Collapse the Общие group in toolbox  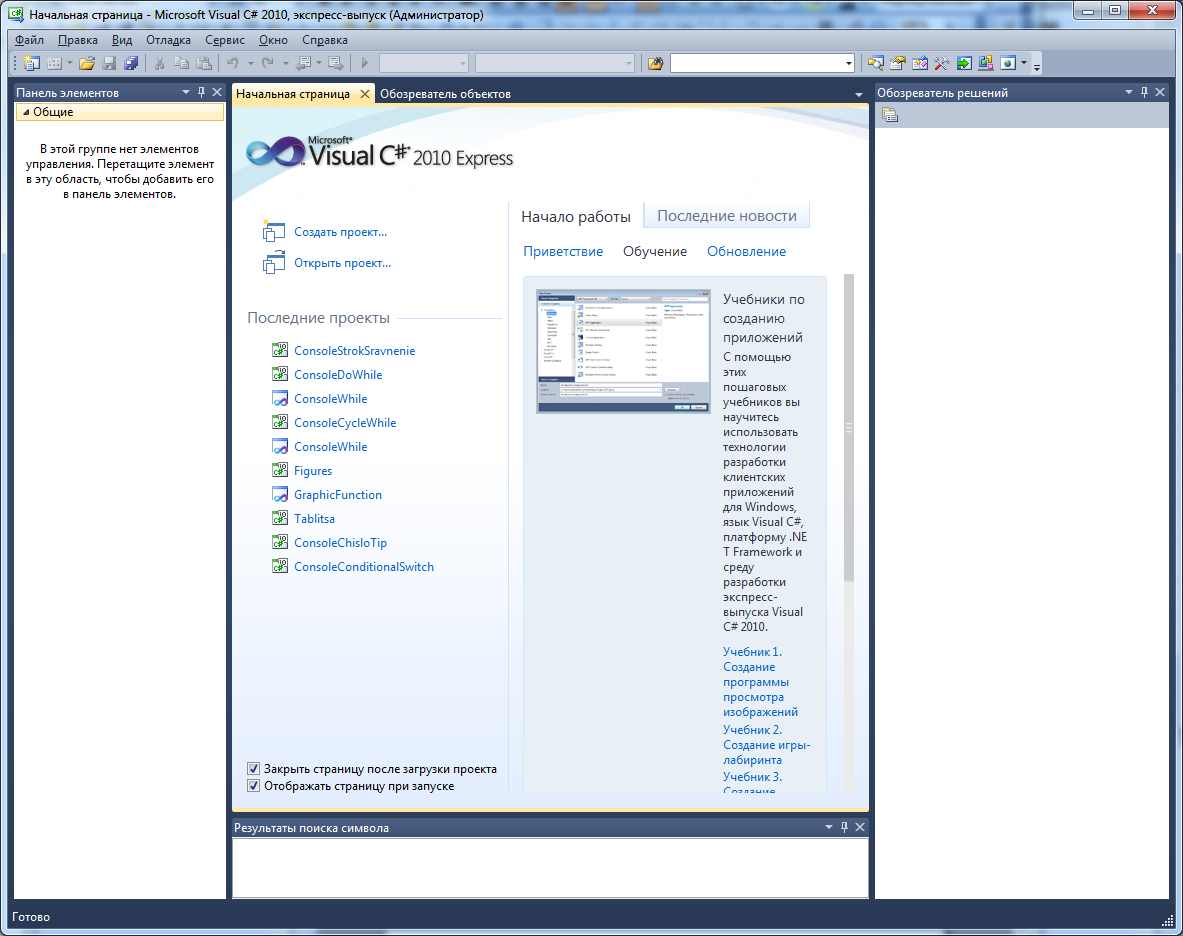pos(26,112)
